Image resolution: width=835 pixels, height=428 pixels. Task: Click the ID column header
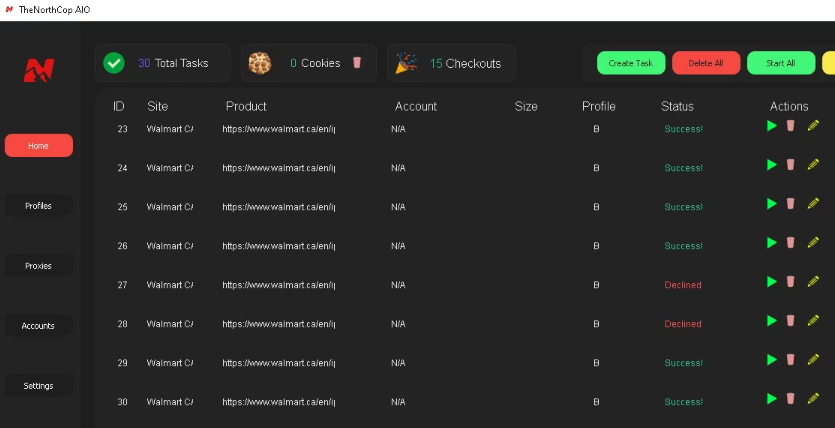pos(118,106)
